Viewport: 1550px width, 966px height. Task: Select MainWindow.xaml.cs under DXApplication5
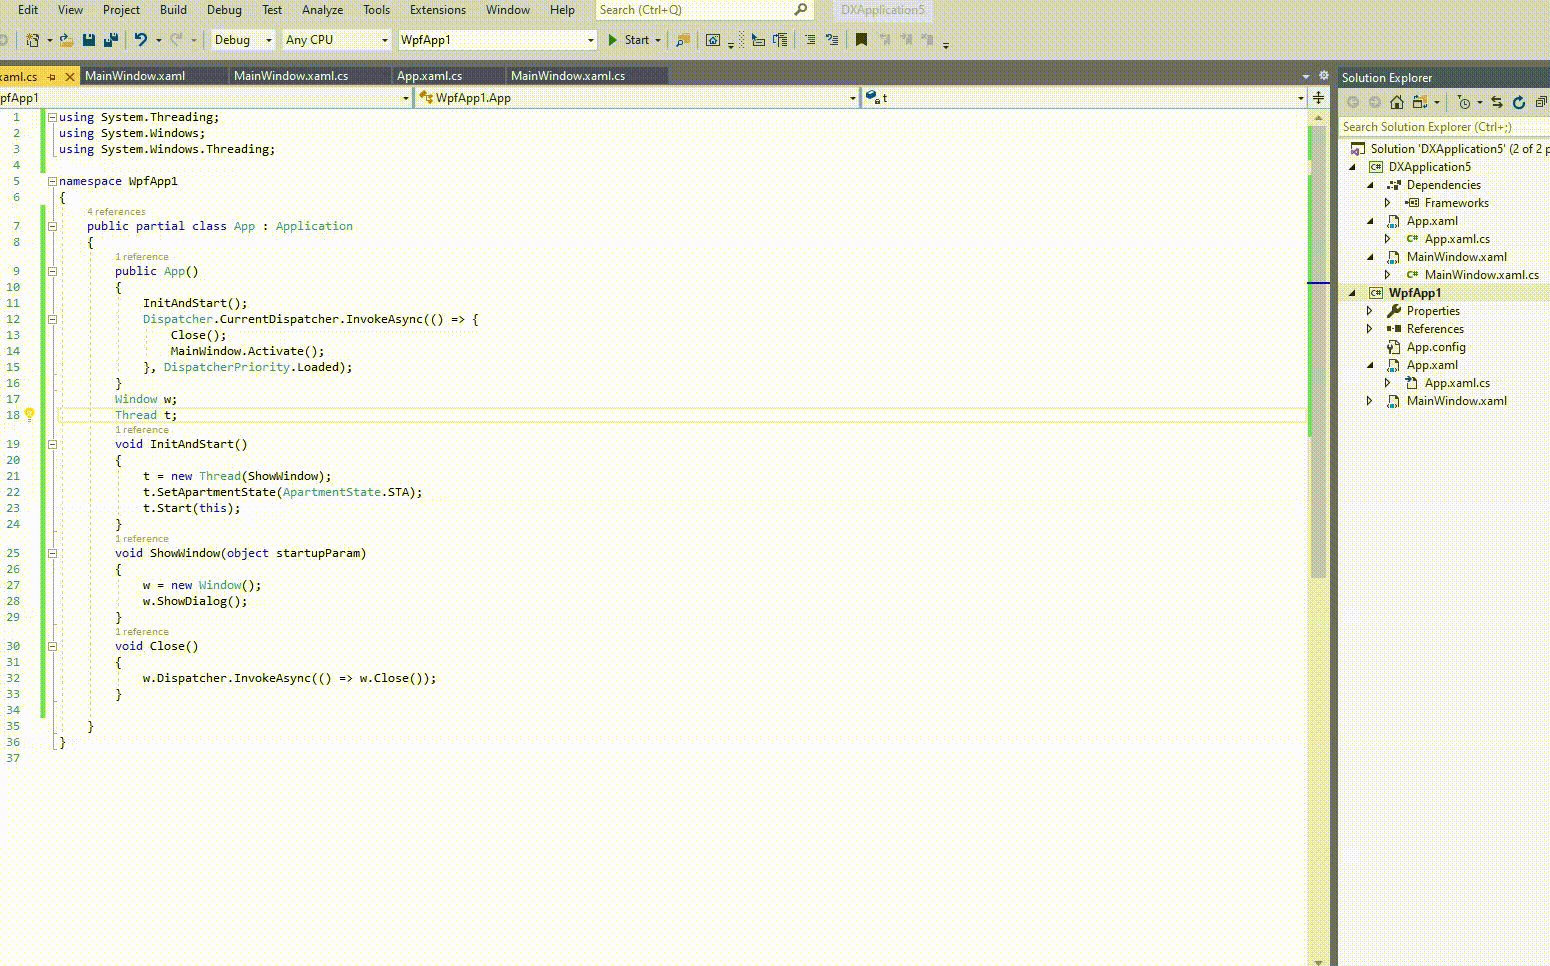click(1481, 275)
